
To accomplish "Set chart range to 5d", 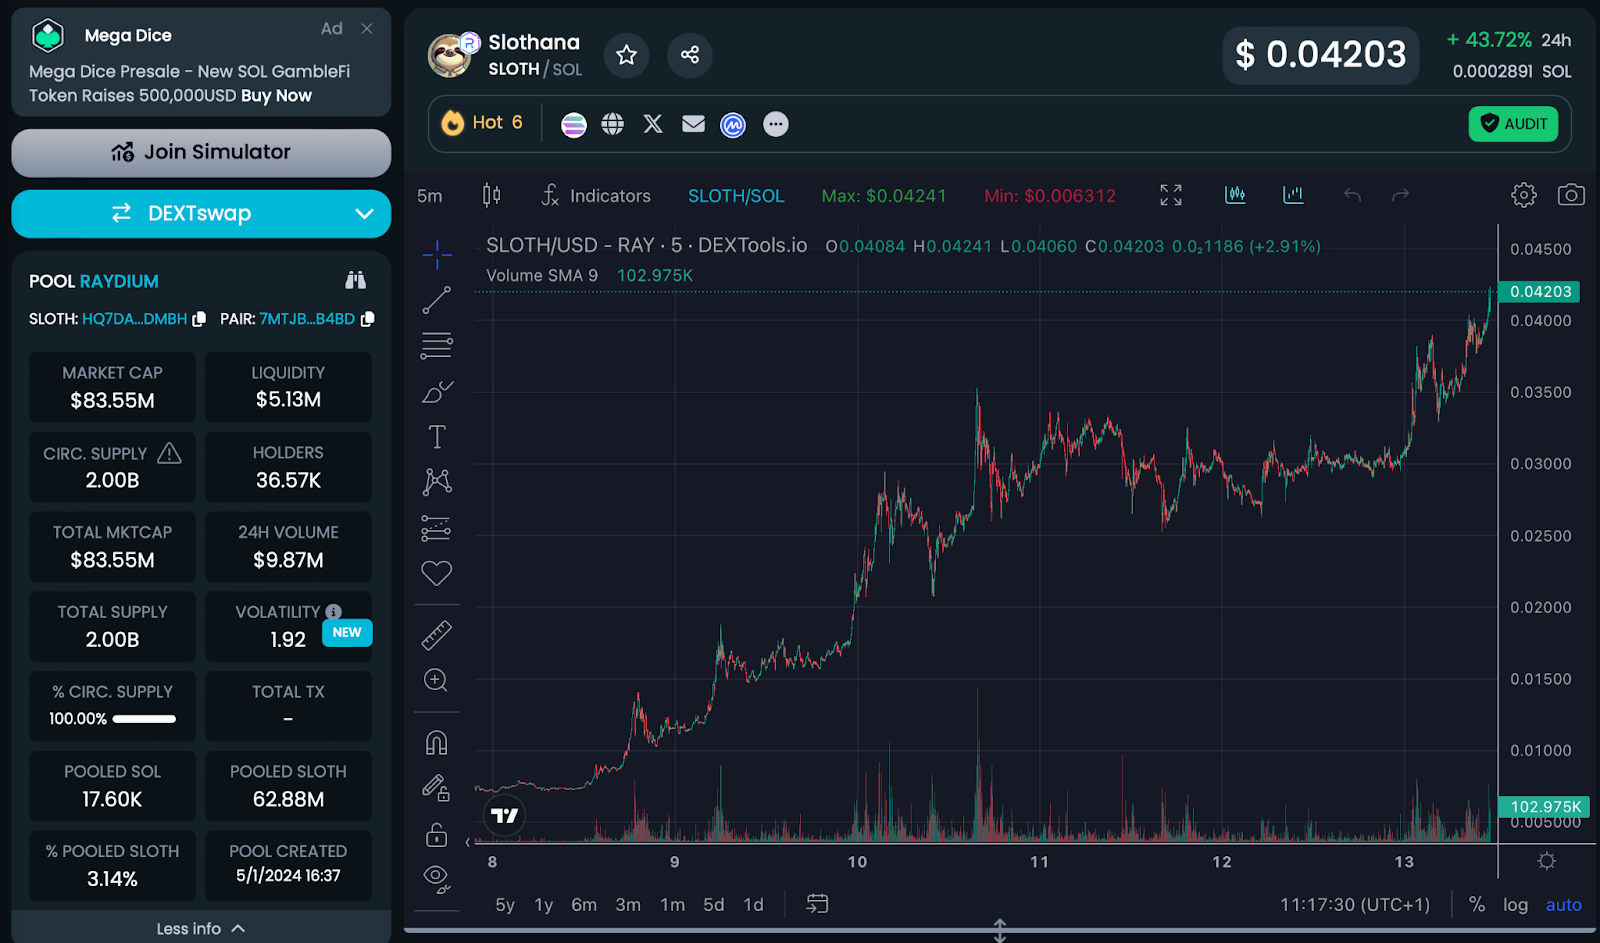I will [x=713, y=905].
